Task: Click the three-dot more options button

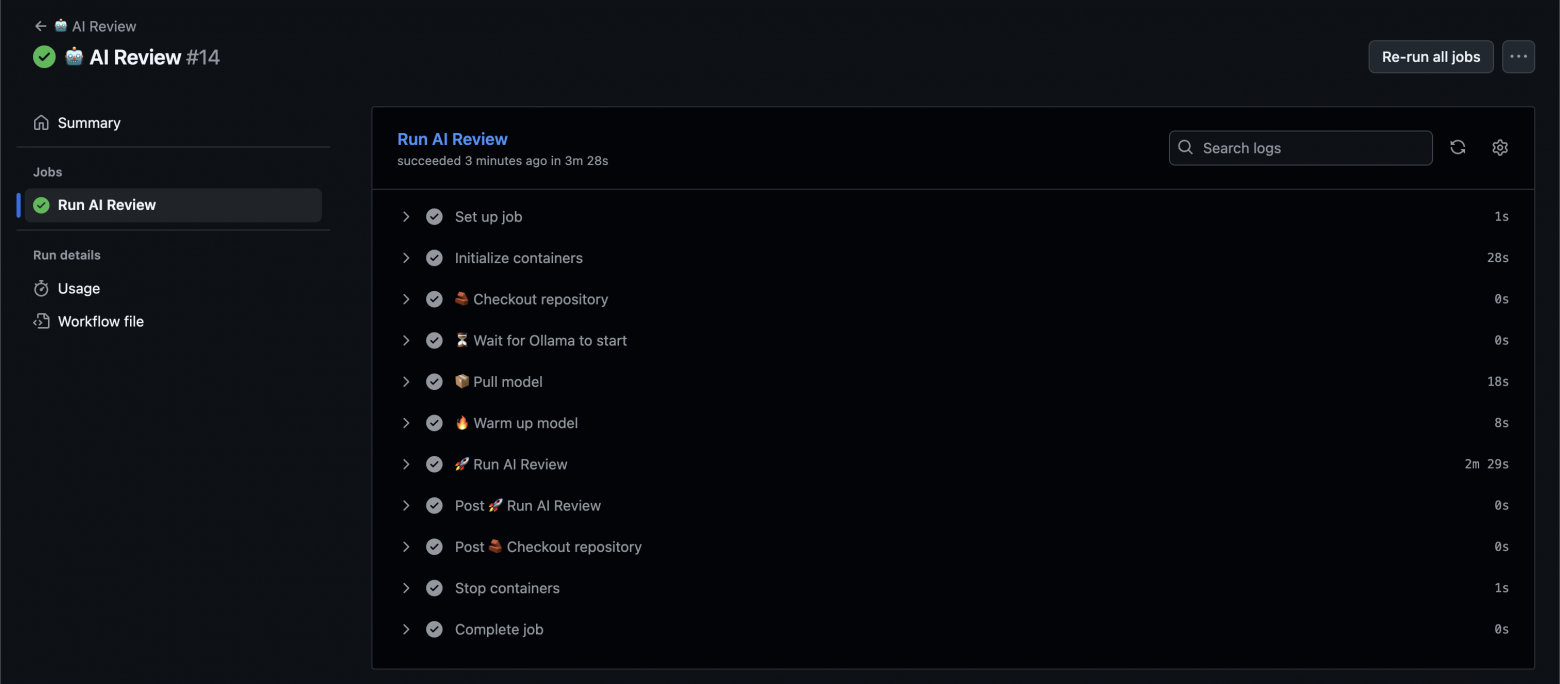Action: [1518, 57]
